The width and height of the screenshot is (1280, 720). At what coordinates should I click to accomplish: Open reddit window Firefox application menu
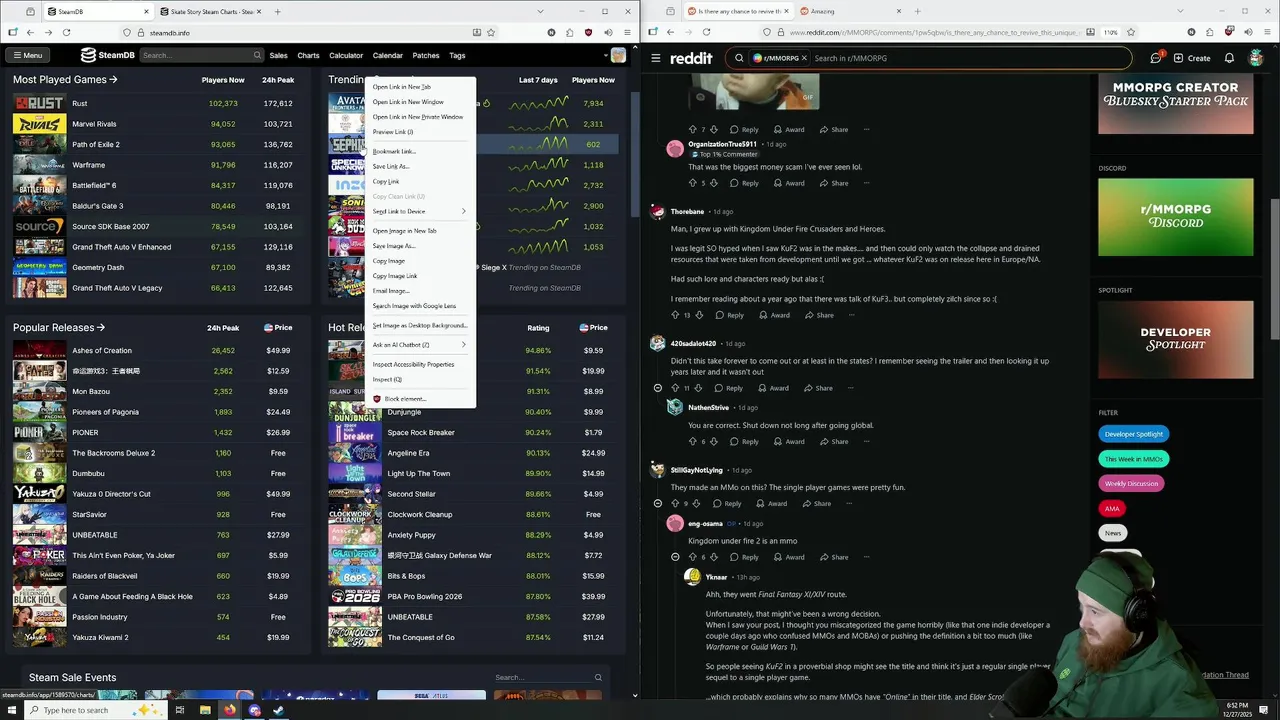tap(1268, 32)
